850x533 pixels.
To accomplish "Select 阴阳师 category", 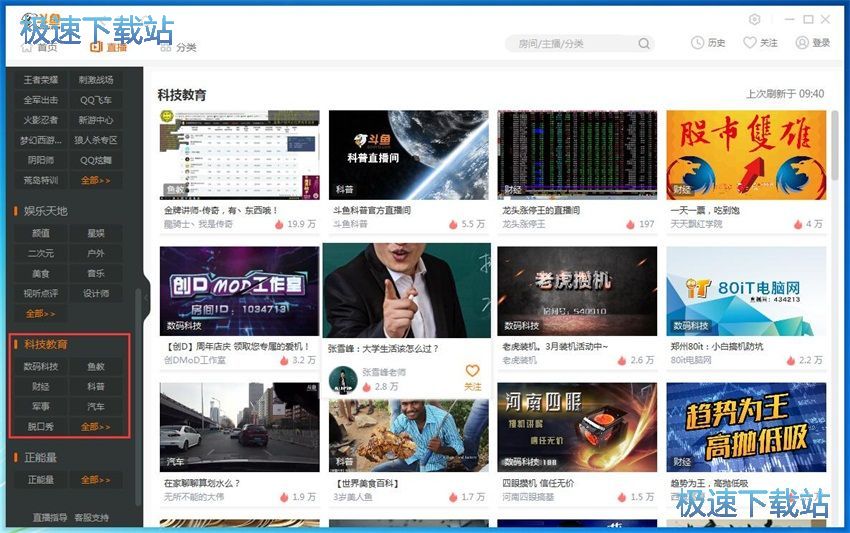I will [x=41, y=160].
